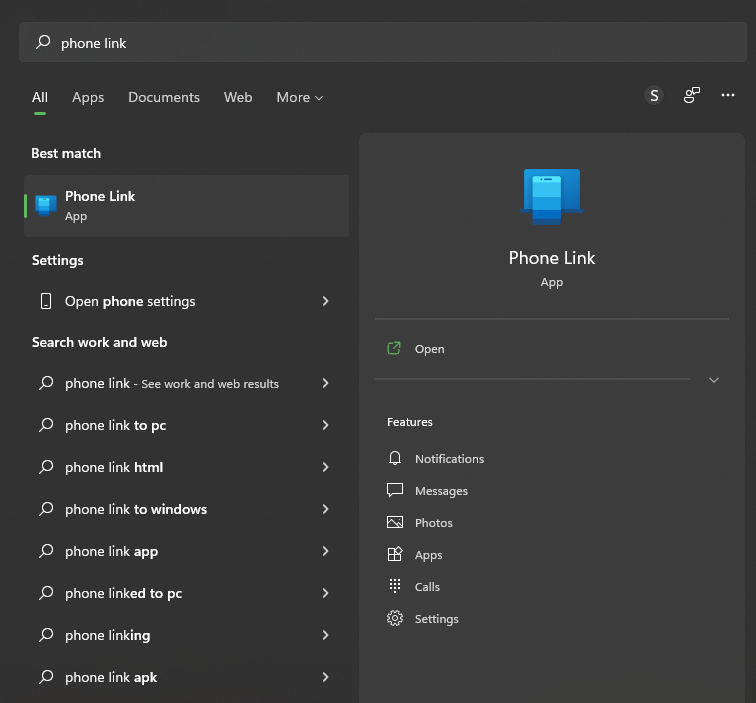This screenshot has height=703, width=756.
Task: Click the search text field containing phone link
Action: pyautogui.click(x=382, y=42)
